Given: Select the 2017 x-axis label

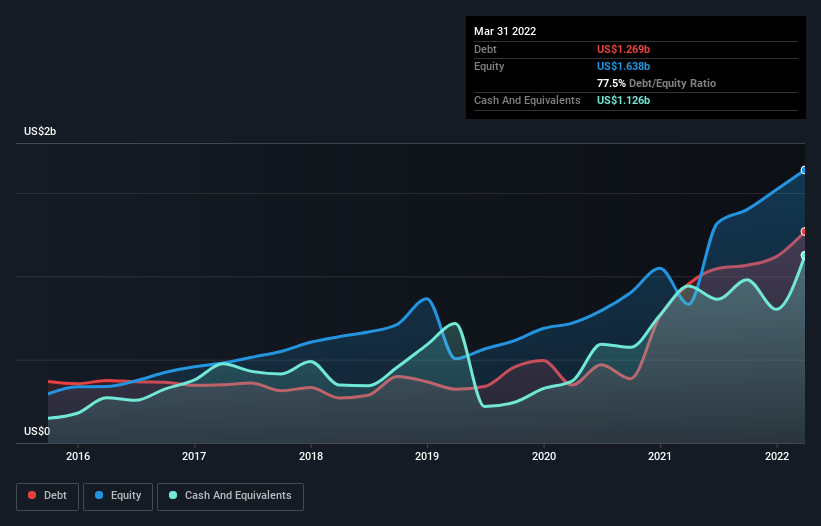Looking at the screenshot, I should coord(194,456).
